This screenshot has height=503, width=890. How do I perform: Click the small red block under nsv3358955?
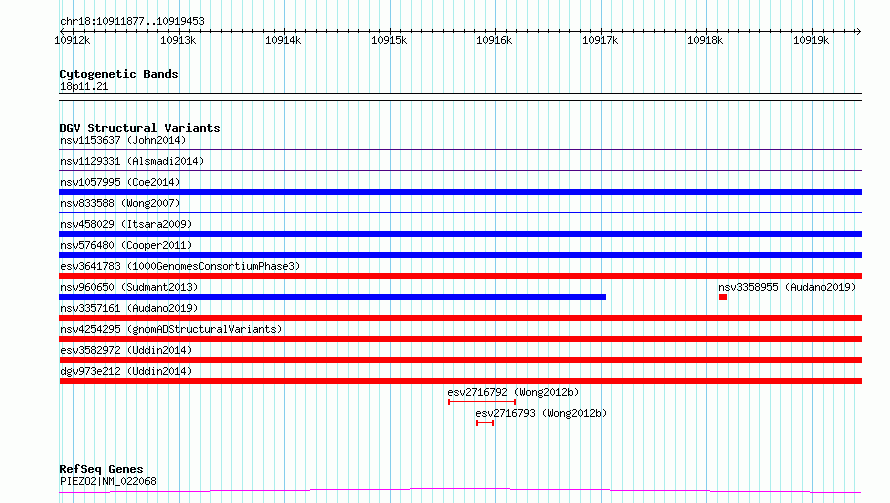pos(723,297)
